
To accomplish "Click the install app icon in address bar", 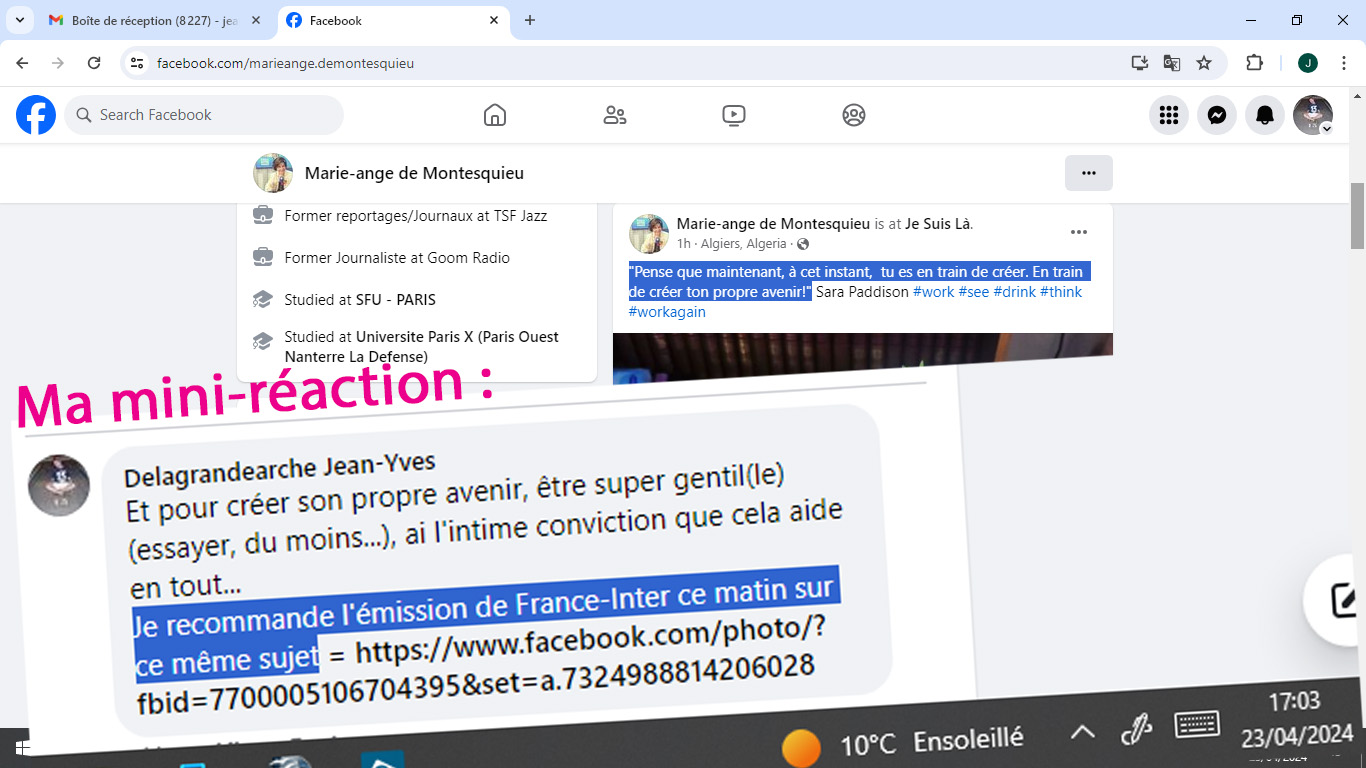I will 1140,63.
